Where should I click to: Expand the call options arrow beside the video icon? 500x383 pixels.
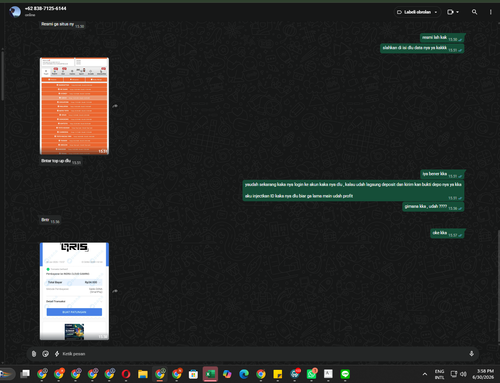(x=457, y=12)
